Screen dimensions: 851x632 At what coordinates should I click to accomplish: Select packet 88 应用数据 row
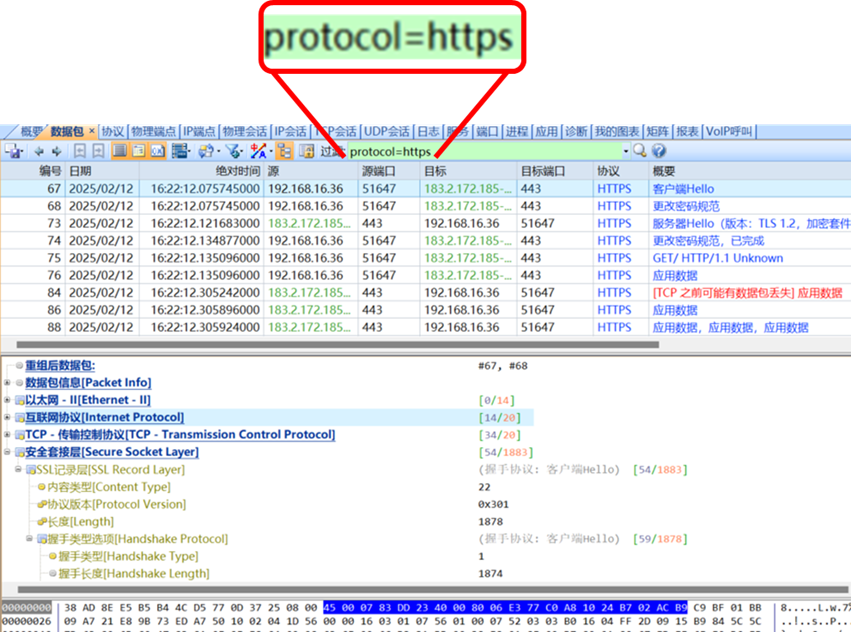pyautogui.click(x=426, y=327)
